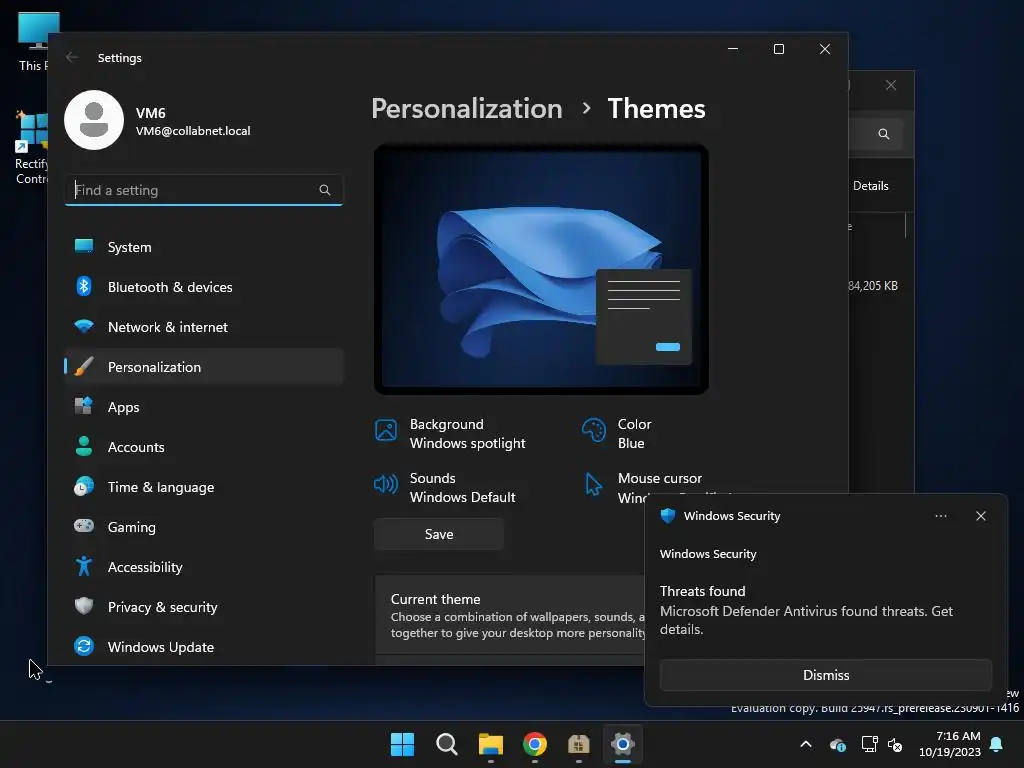Open Apps settings category
The height and width of the screenshot is (768, 1024).
[204, 407]
